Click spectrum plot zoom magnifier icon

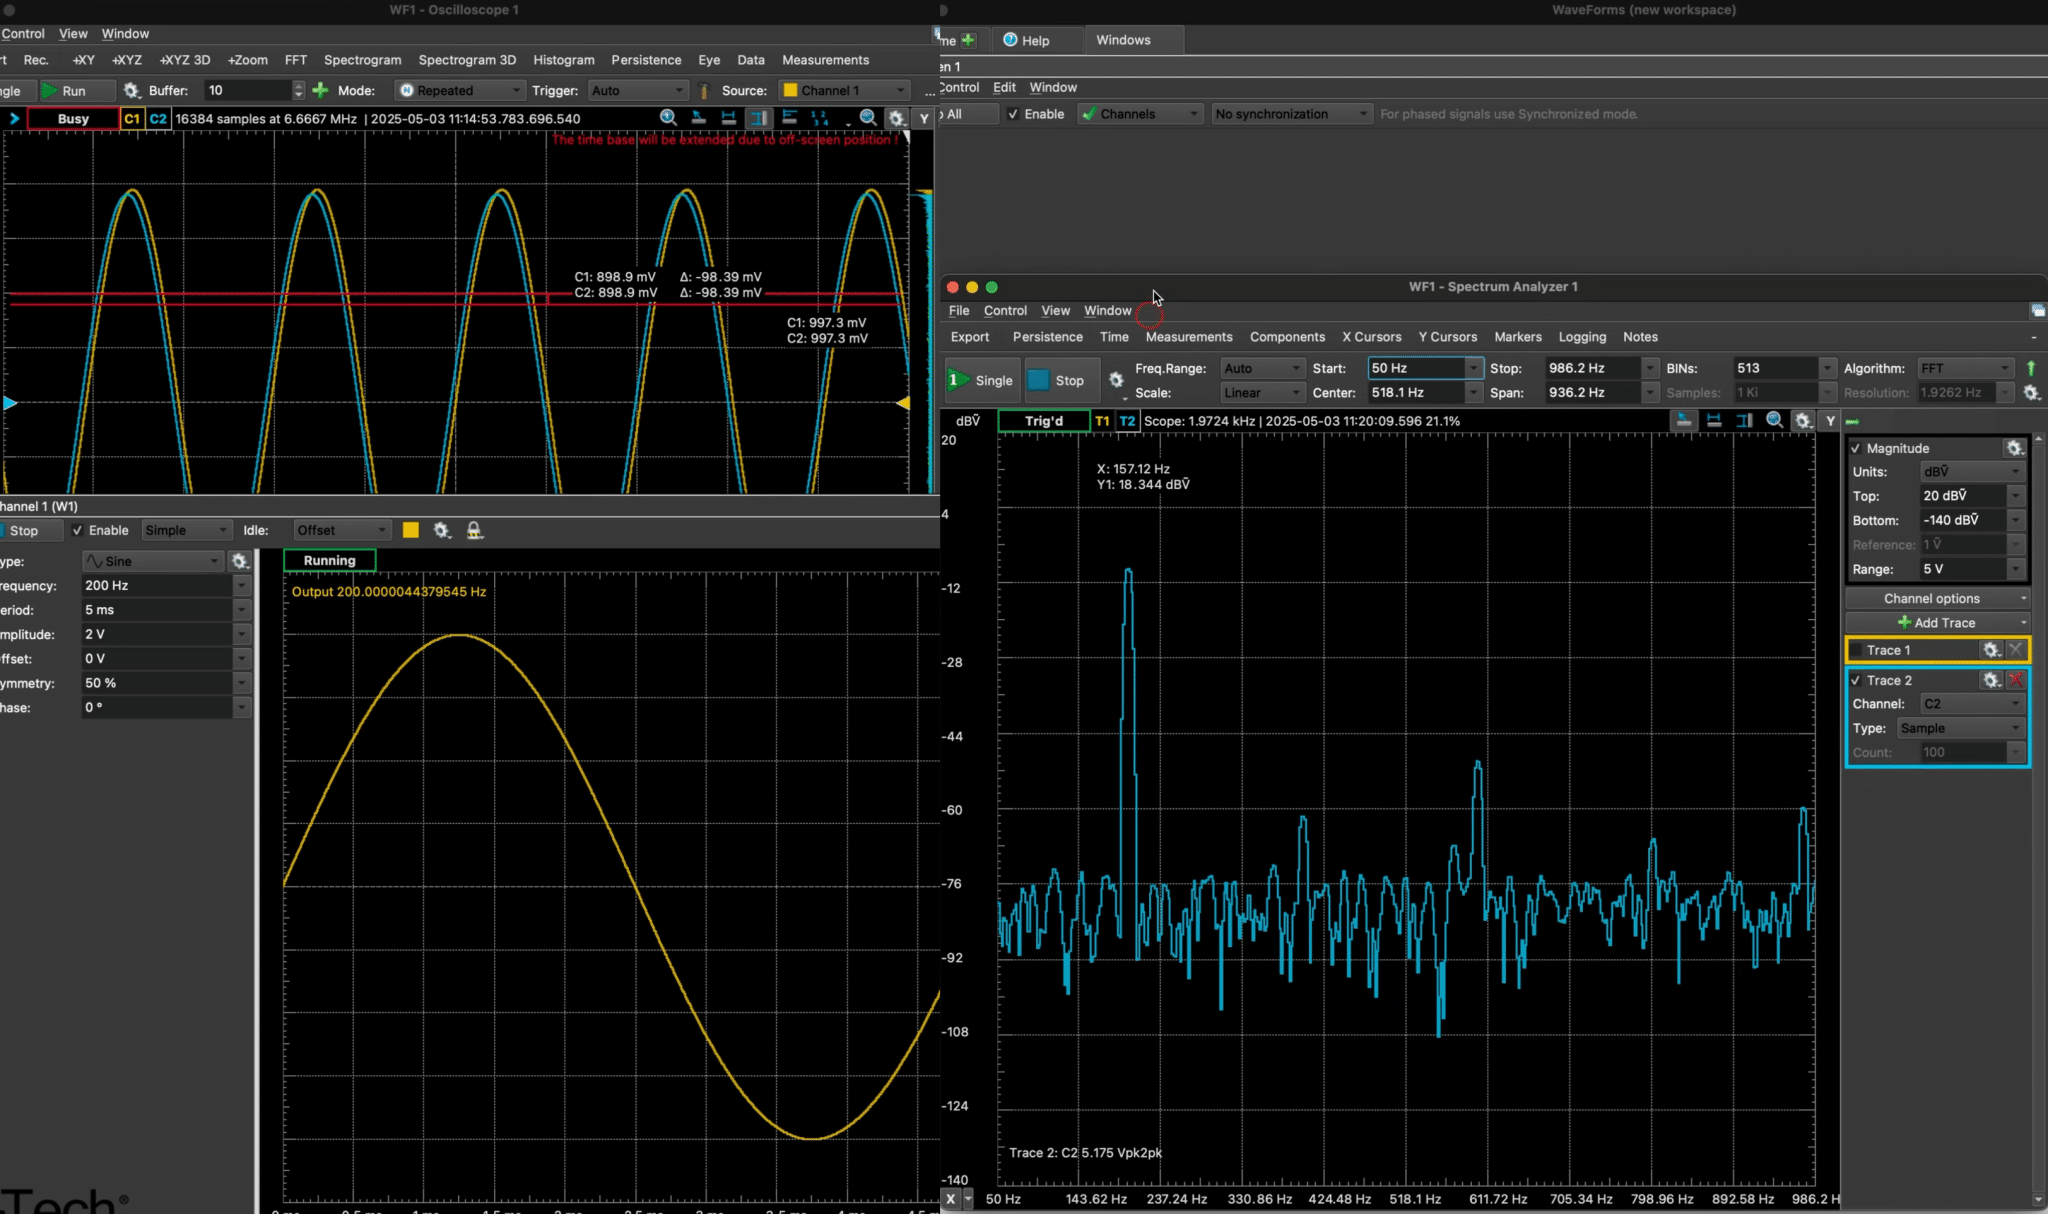1774,420
